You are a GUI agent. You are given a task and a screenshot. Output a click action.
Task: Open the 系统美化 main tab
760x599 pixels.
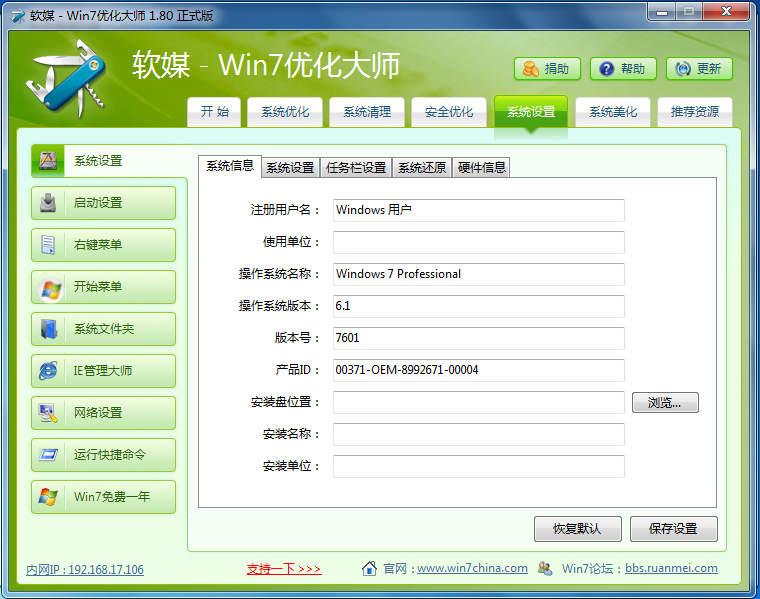click(613, 112)
